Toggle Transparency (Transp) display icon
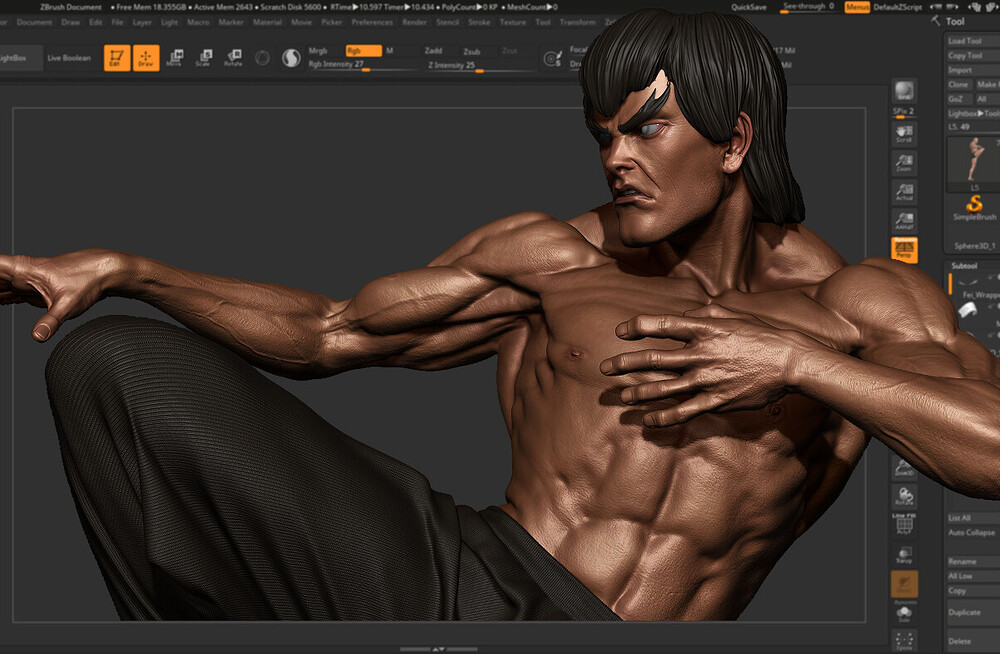The width and height of the screenshot is (1000, 654). coord(904,555)
